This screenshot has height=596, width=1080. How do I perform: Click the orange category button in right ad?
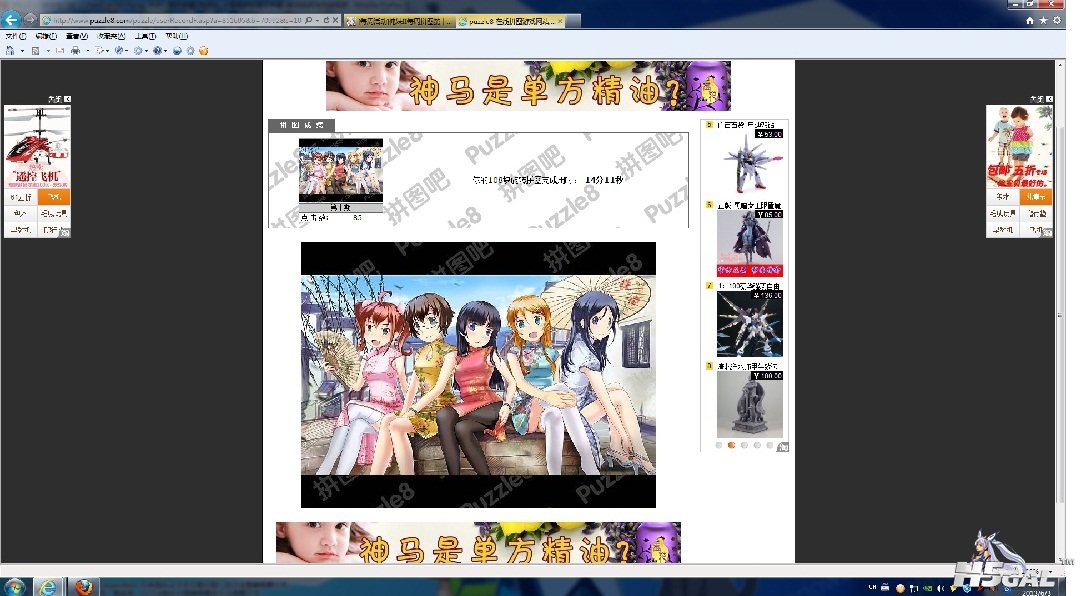click(x=1036, y=196)
